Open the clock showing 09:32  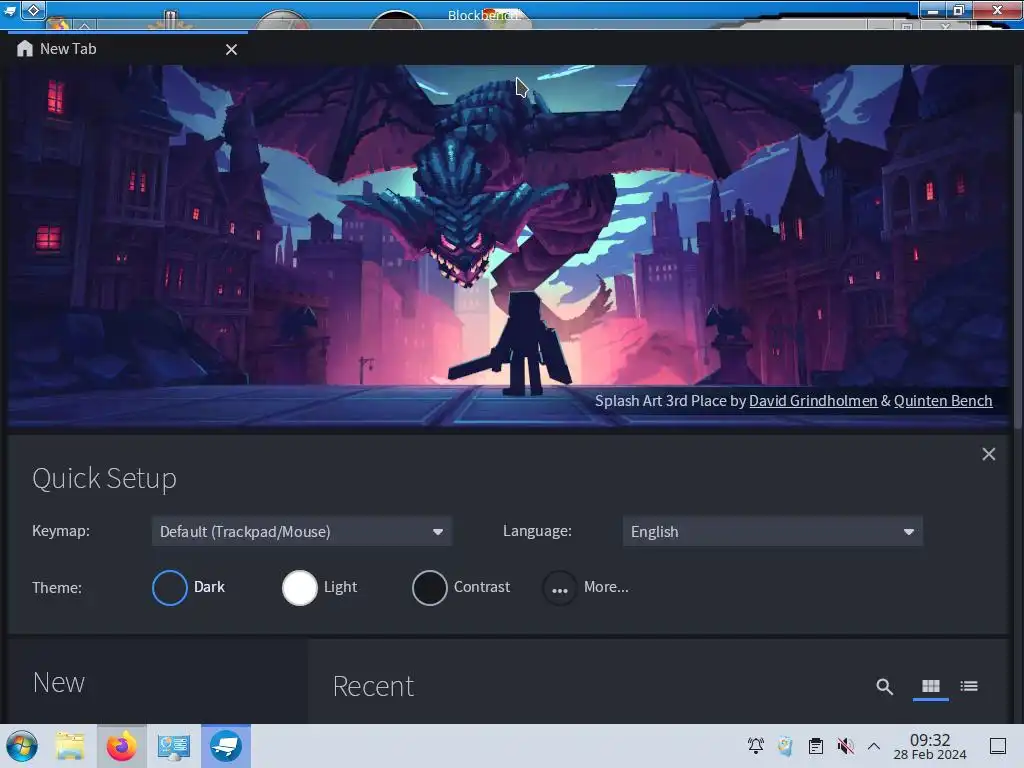pyautogui.click(x=930, y=746)
